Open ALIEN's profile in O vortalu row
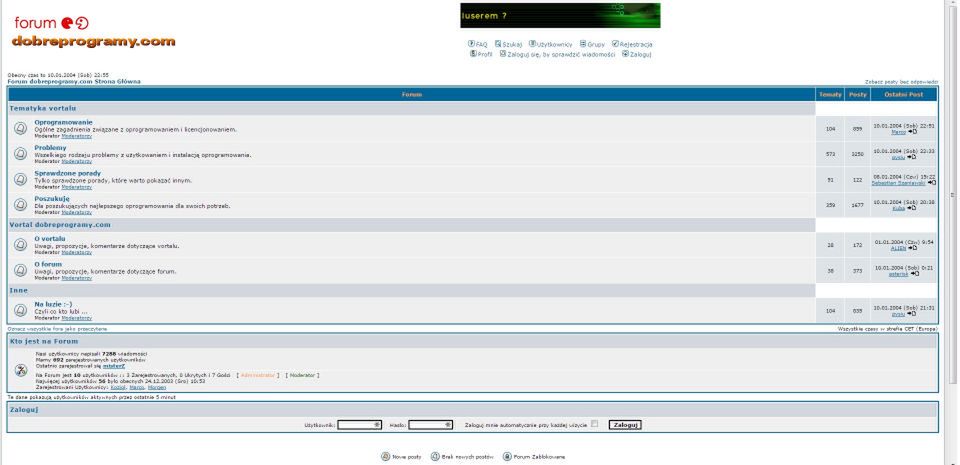Image resolution: width=960 pixels, height=465 pixels. (899, 248)
